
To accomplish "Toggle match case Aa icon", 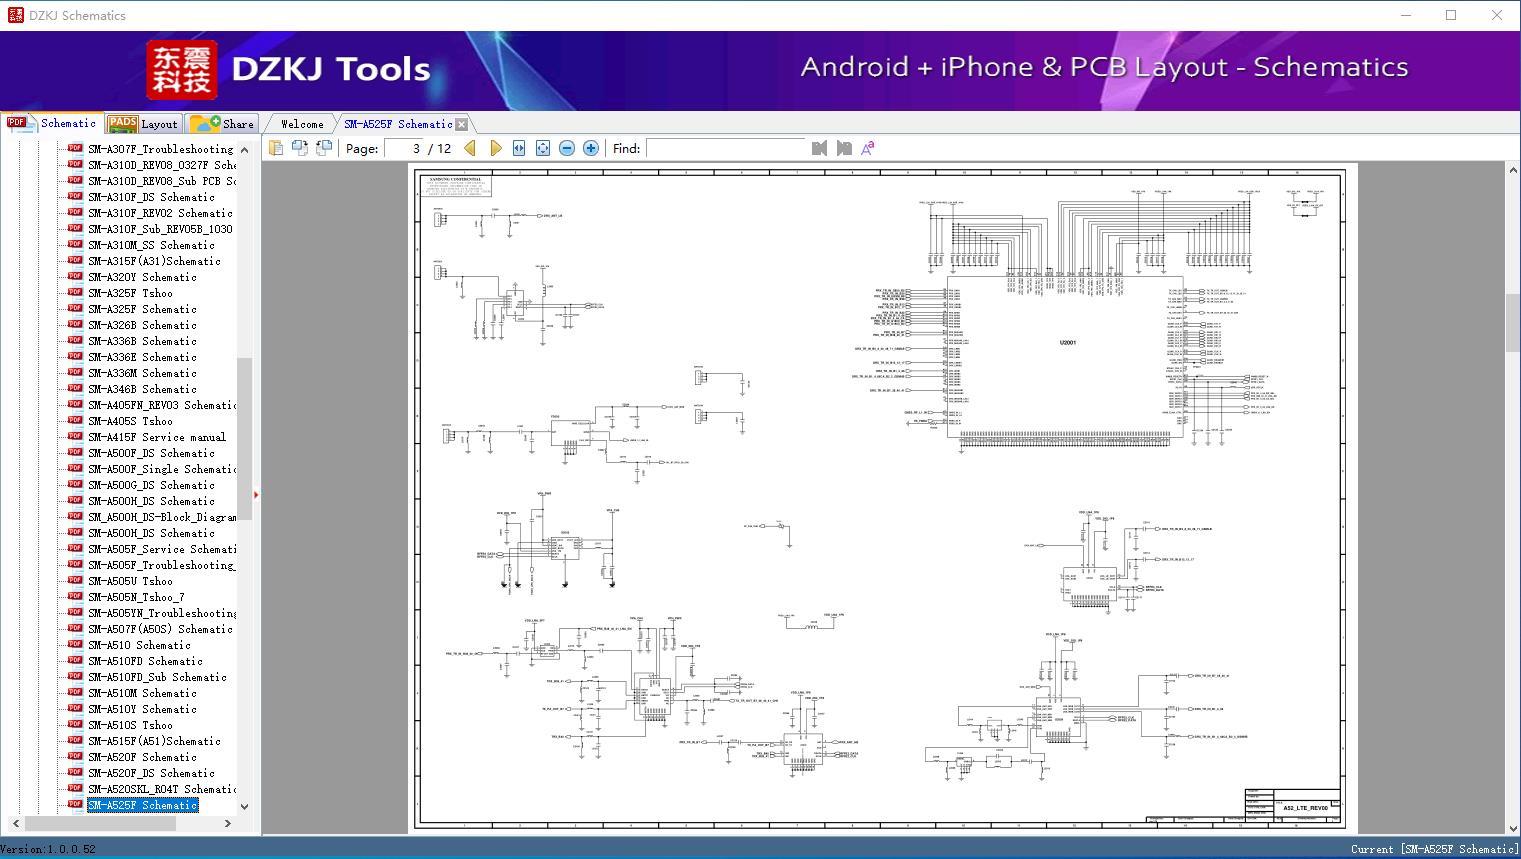I will [x=867, y=148].
